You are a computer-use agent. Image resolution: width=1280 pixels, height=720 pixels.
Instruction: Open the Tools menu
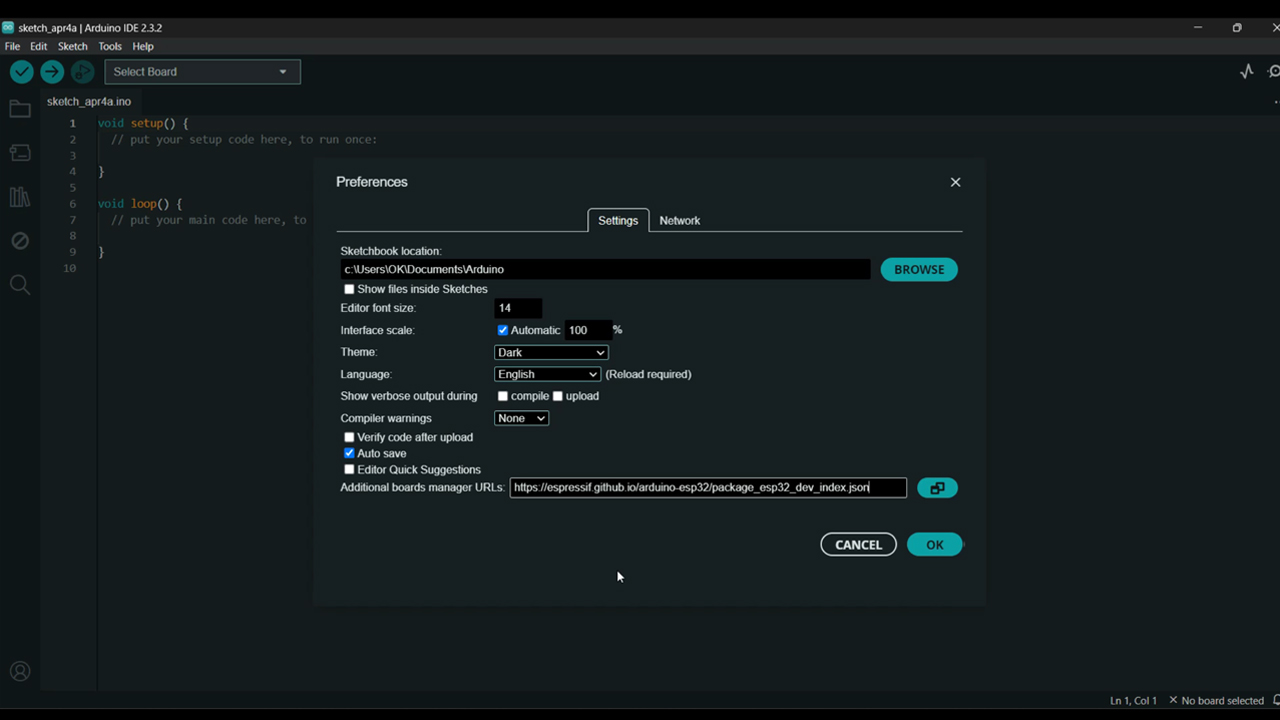[110, 46]
